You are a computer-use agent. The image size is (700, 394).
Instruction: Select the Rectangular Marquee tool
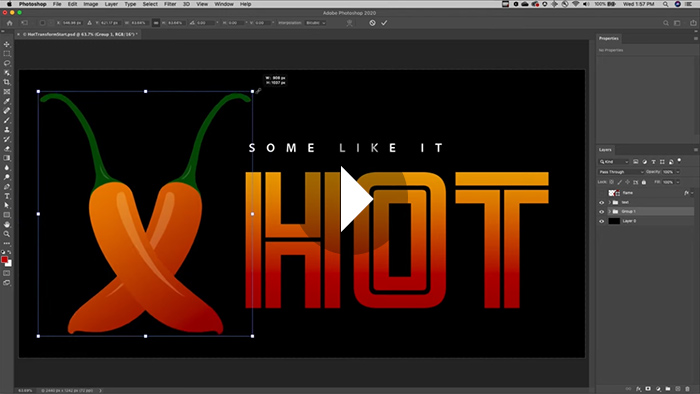(7, 54)
